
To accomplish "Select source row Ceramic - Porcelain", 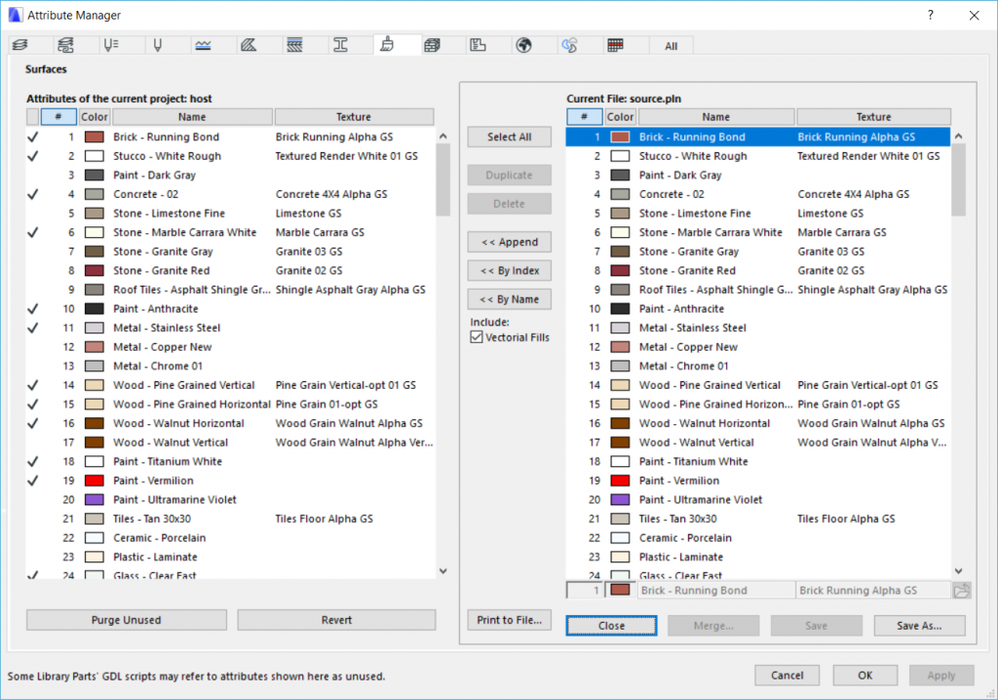I will tap(758, 538).
